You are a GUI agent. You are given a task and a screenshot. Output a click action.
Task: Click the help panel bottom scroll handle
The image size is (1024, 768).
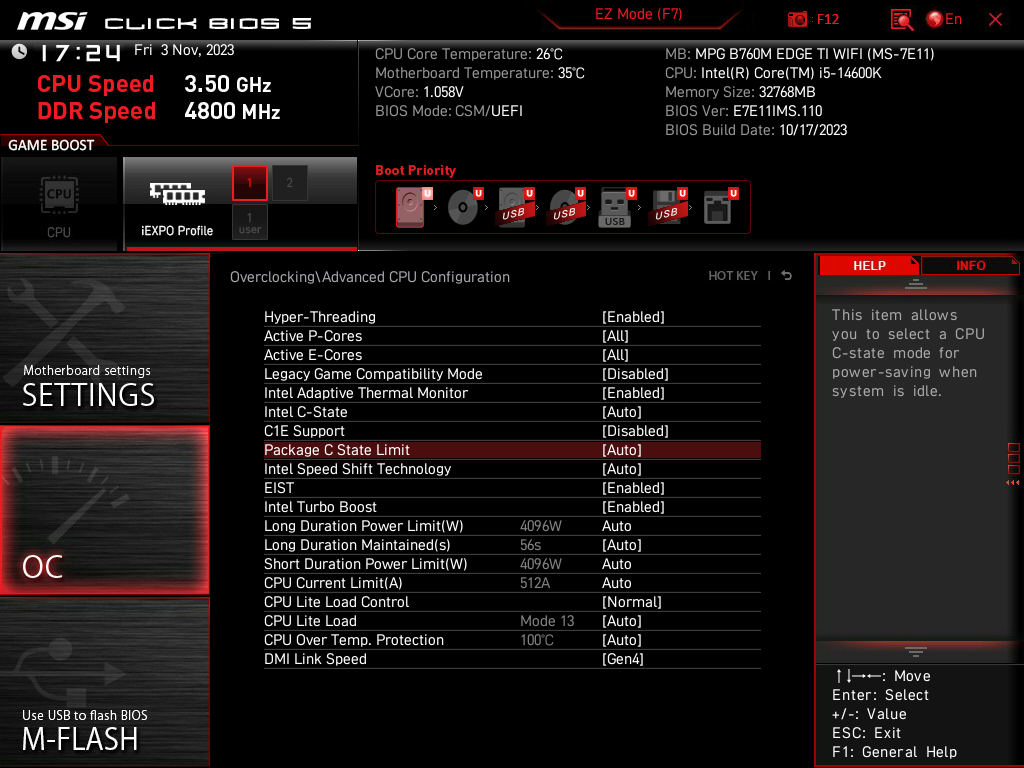[x=916, y=652]
